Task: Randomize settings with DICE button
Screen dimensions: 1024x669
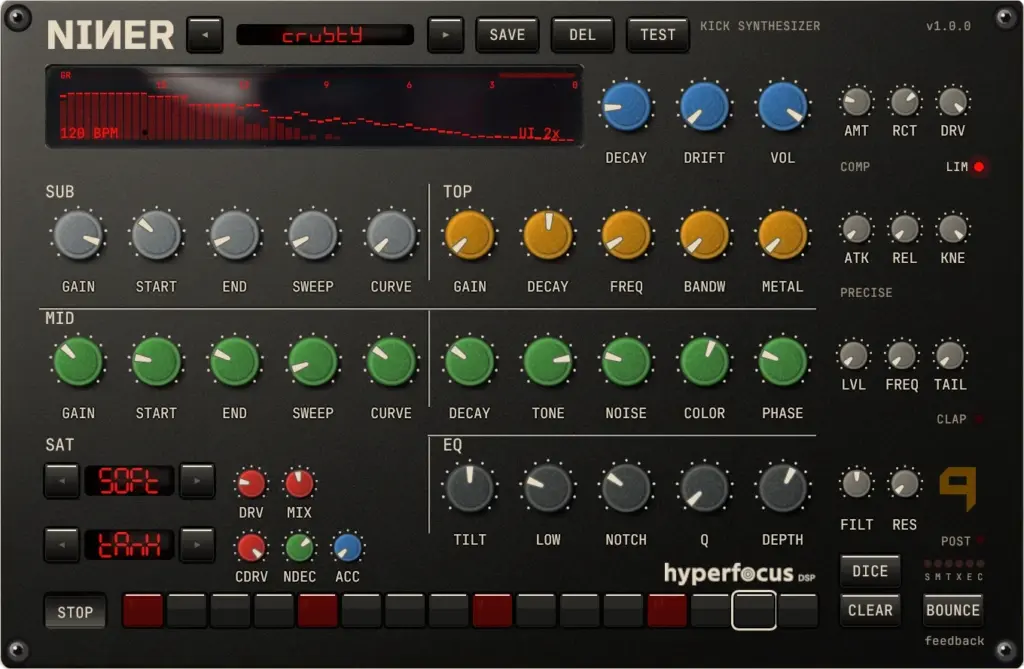Action: pyautogui.click(x=870, y=572)
